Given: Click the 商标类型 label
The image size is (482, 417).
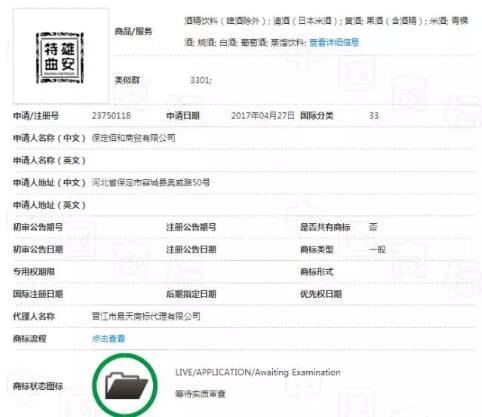Looking at the screenshot, I should [317, 250].
